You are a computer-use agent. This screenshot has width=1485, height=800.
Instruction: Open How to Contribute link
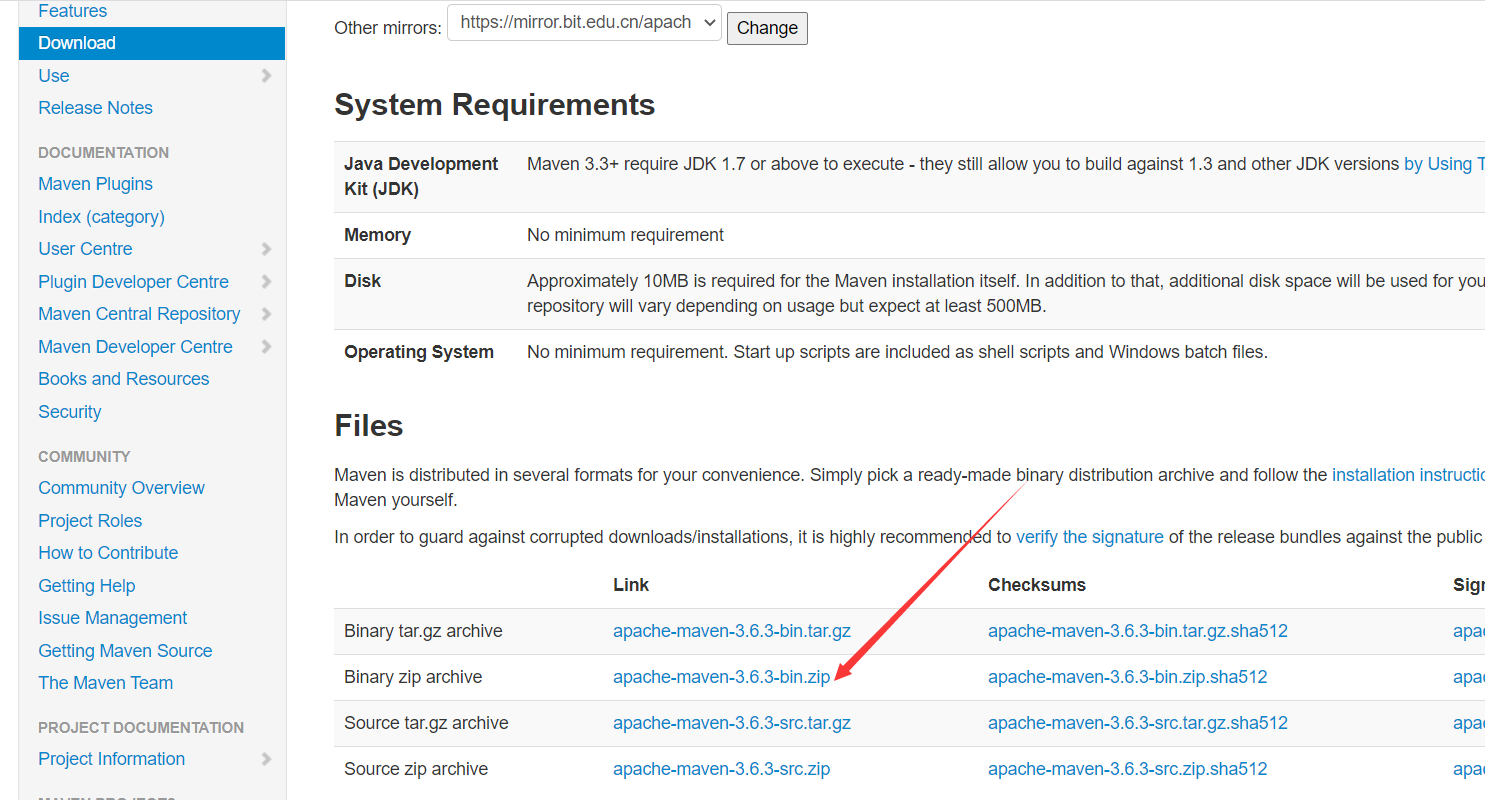[x=108, y=553]
